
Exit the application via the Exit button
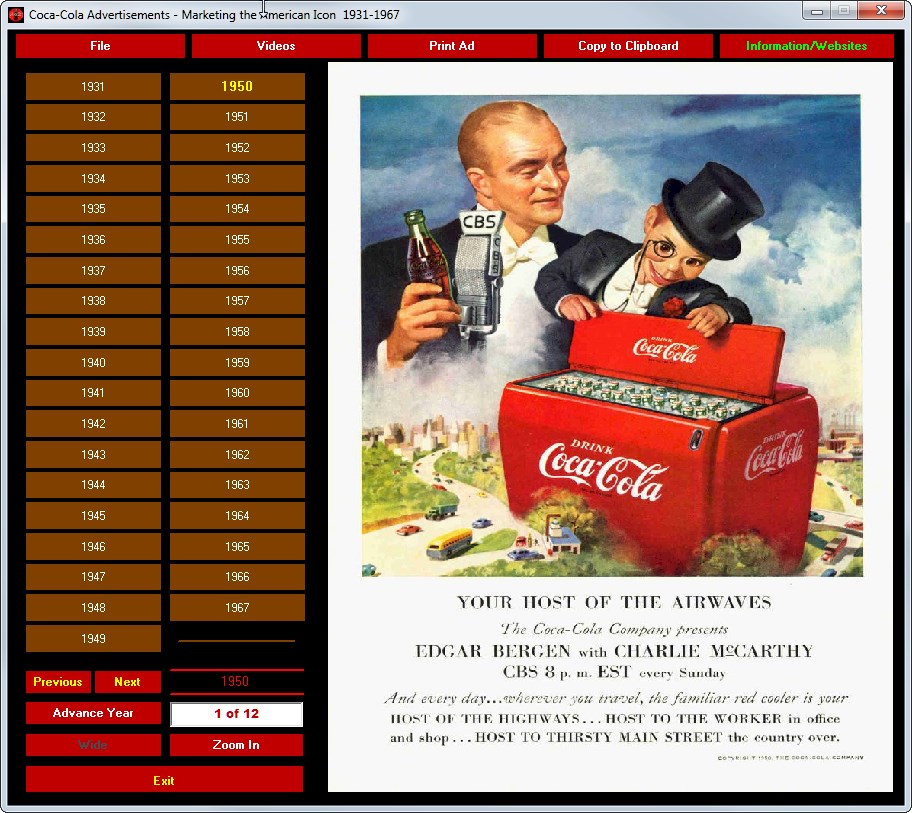(x=163, y=779)
